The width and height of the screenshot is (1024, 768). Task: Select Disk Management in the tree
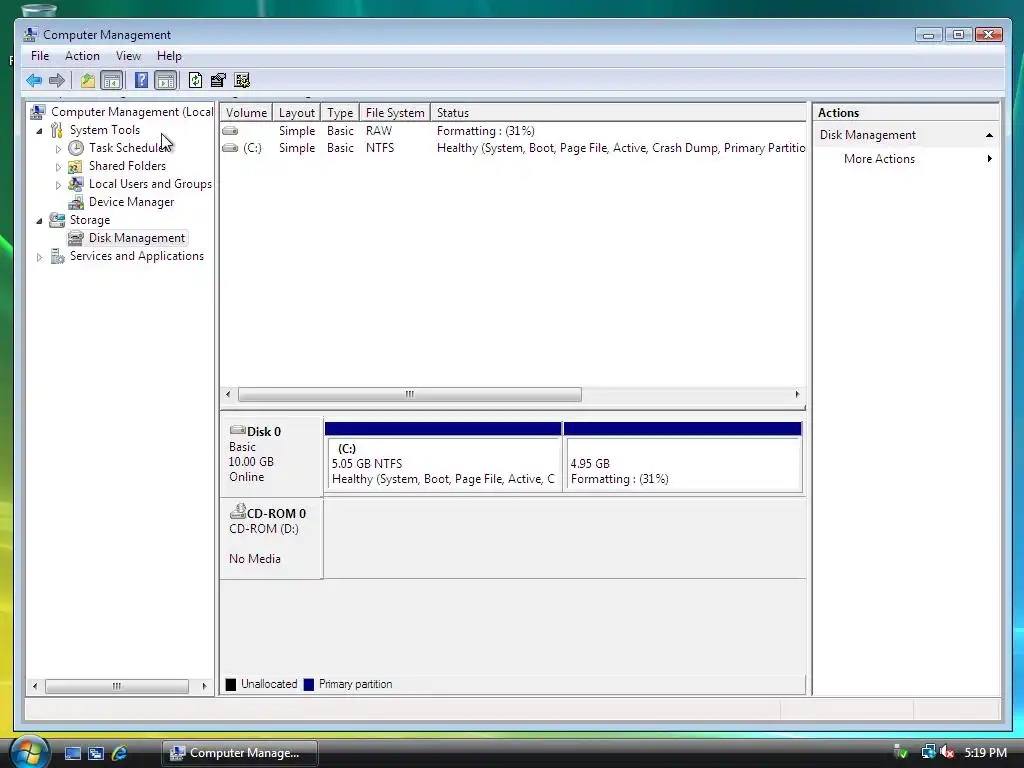tap(136, 238)
